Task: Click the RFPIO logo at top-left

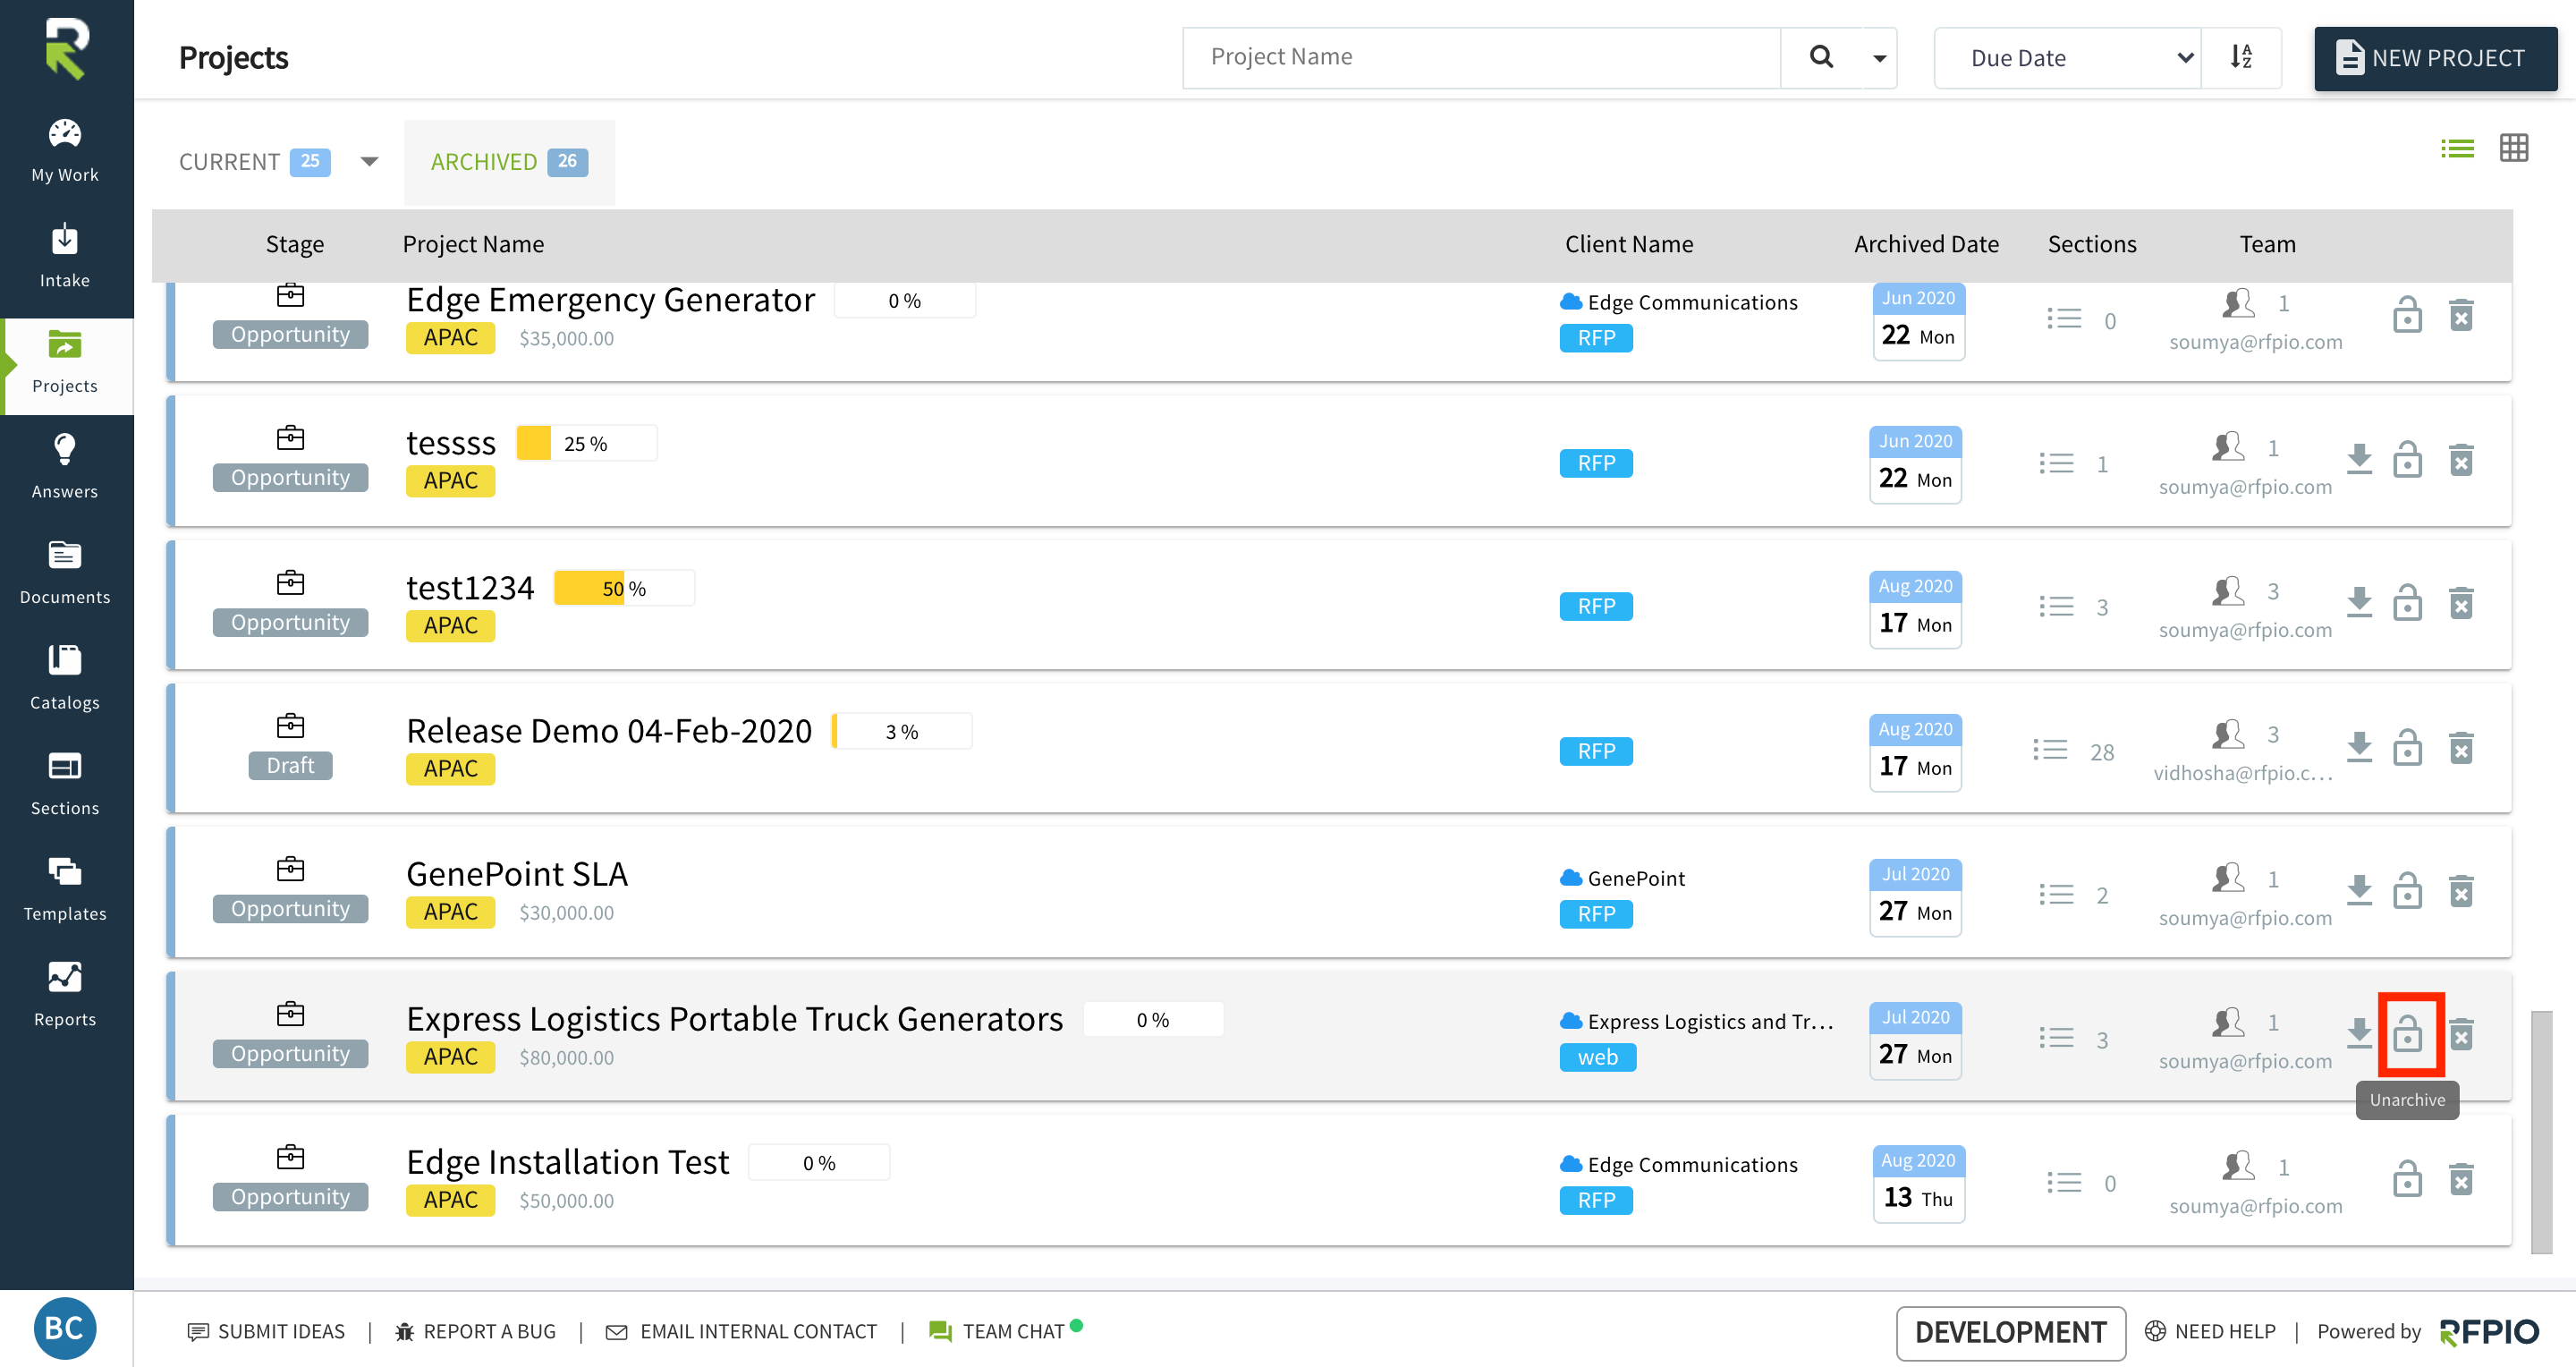Action: pos(66,48)
